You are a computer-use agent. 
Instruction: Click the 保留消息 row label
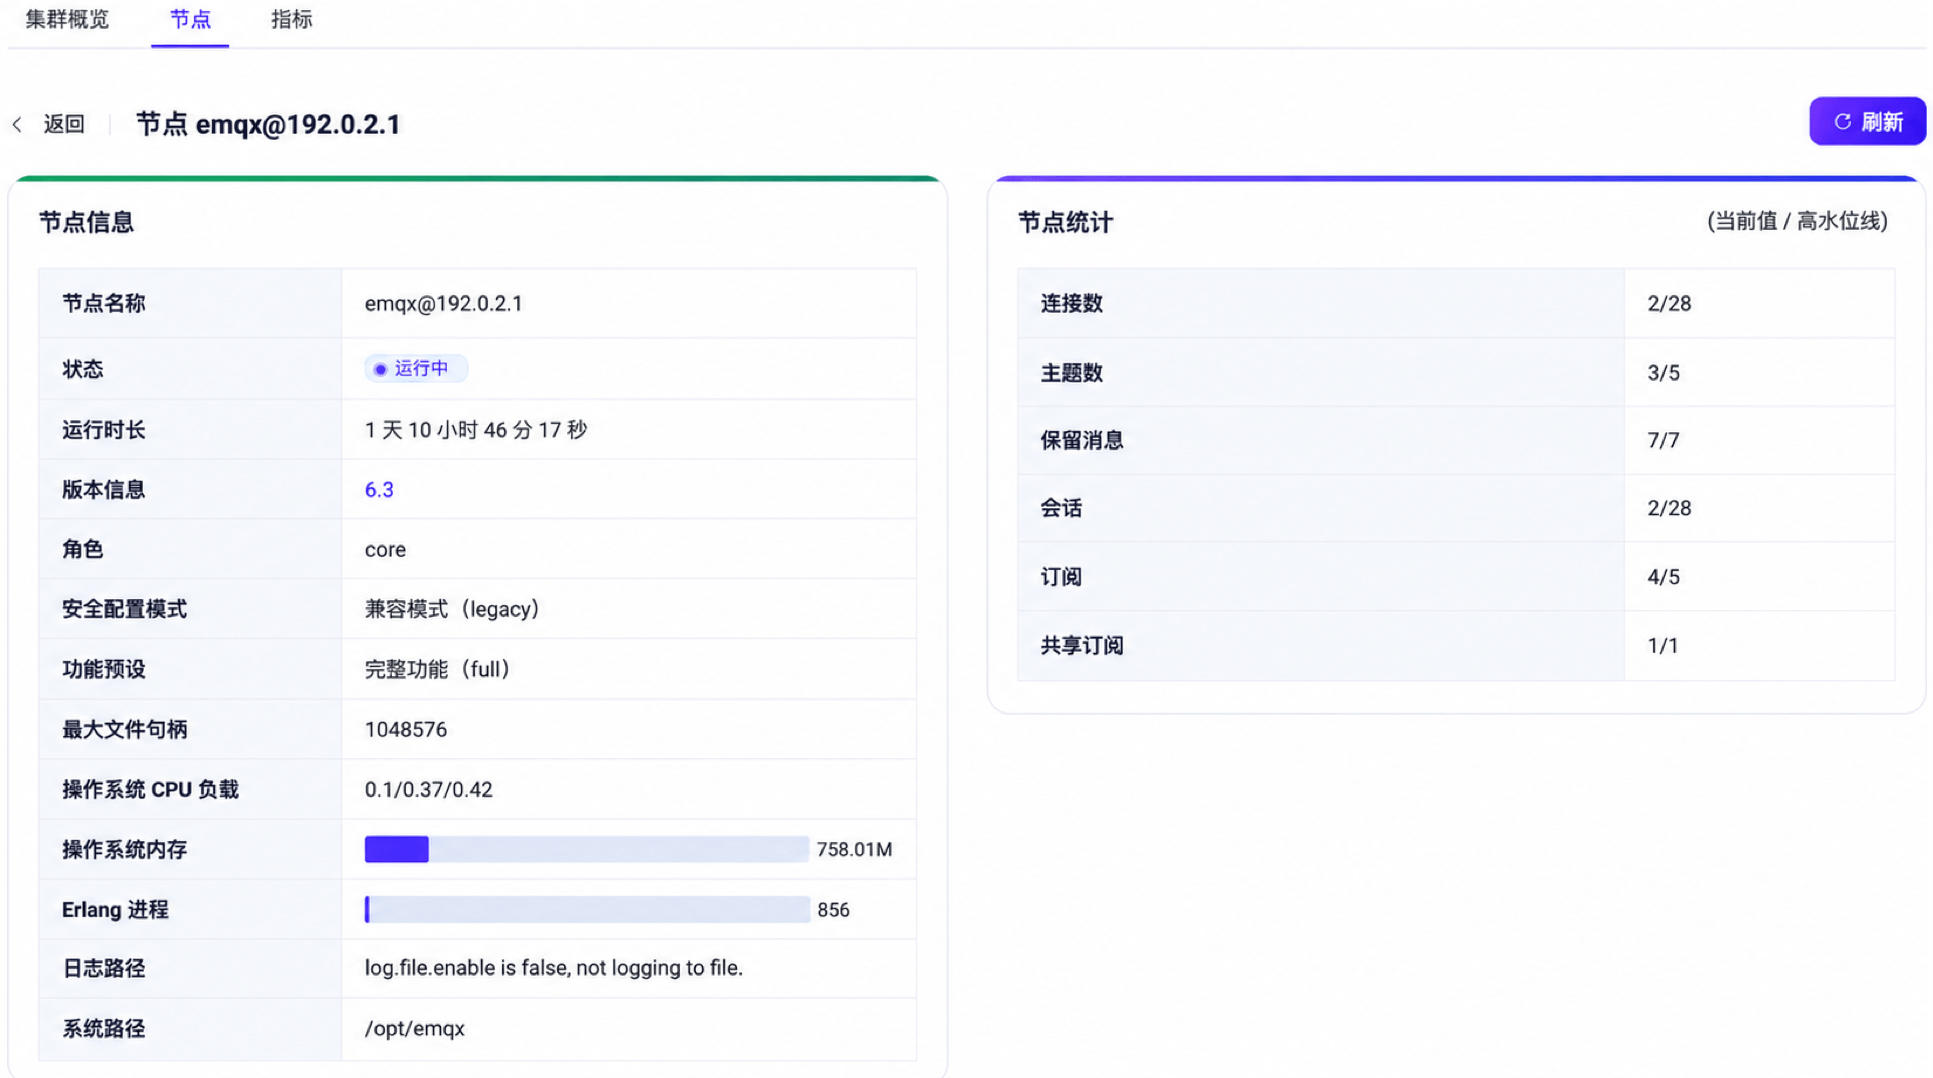(x=1082, y=441)
